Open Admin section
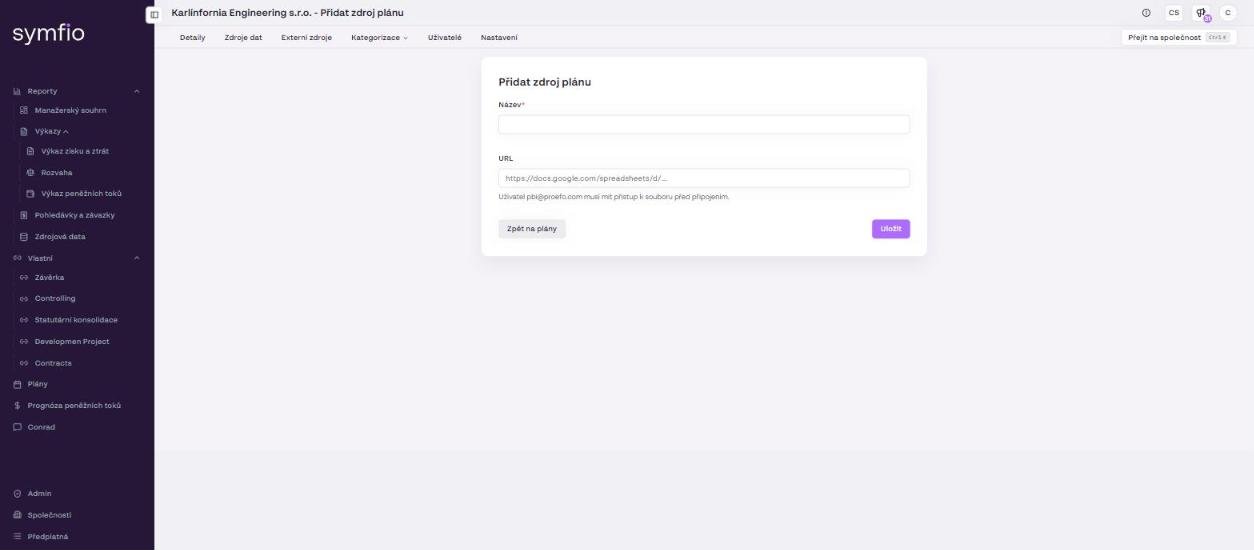The height and width of the screenshot is (550, 1254). click(x=39, y=493)
